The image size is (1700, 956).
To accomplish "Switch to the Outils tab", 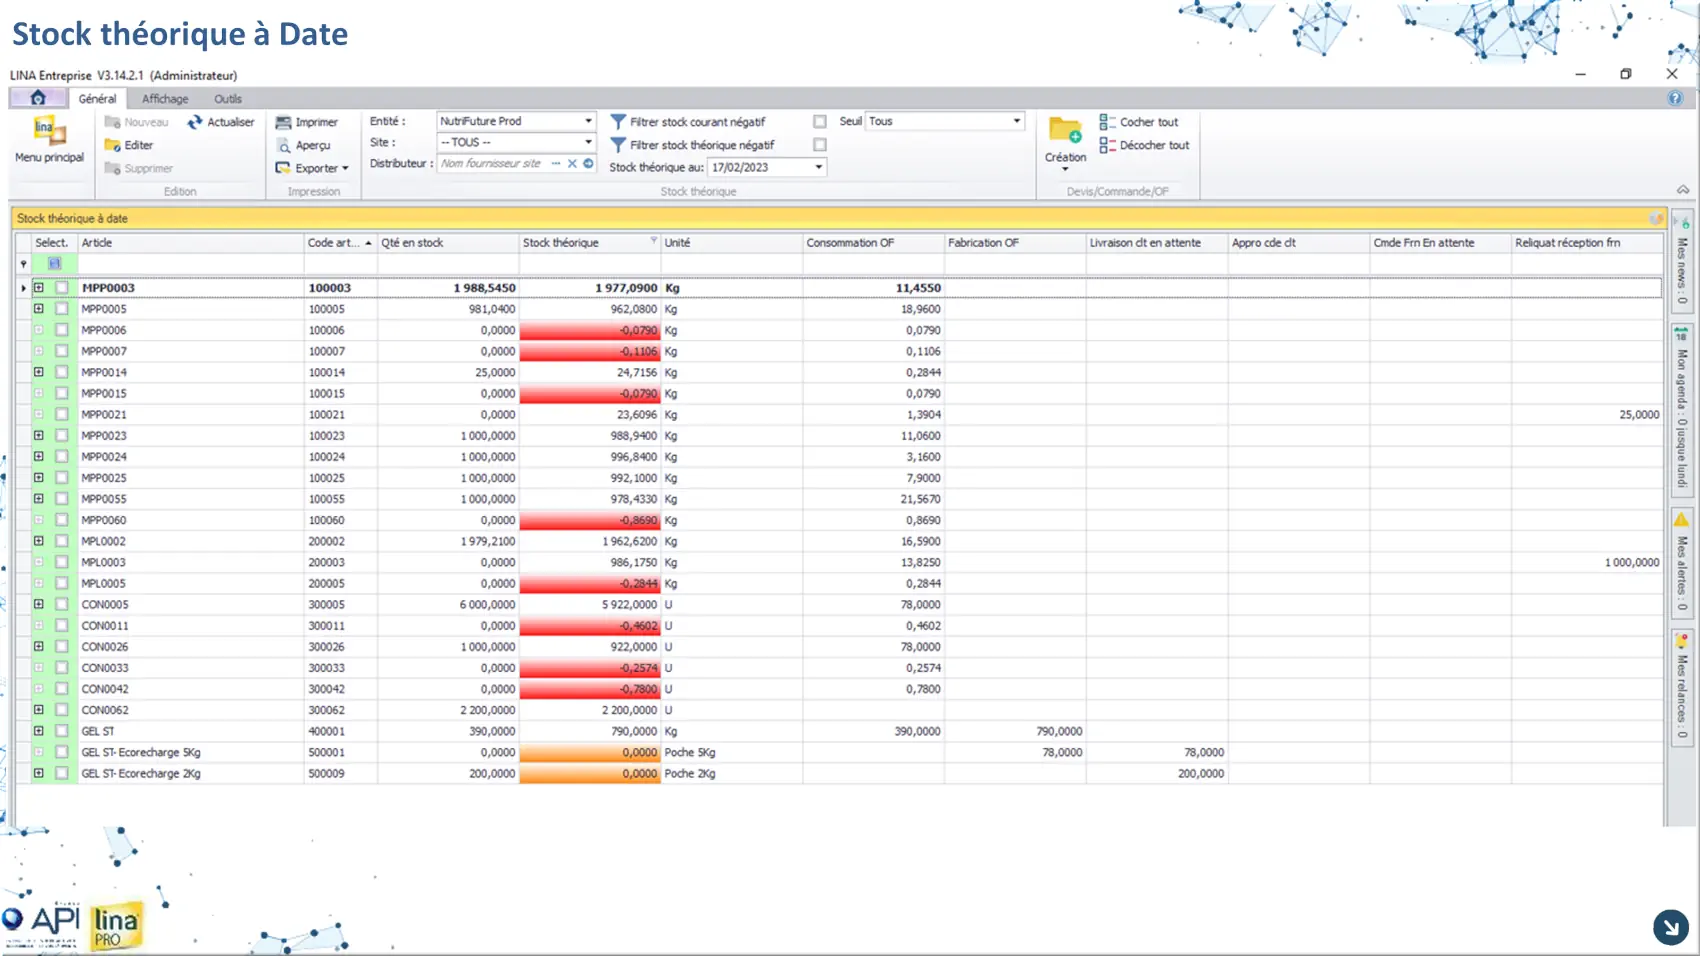I will 228,99.
